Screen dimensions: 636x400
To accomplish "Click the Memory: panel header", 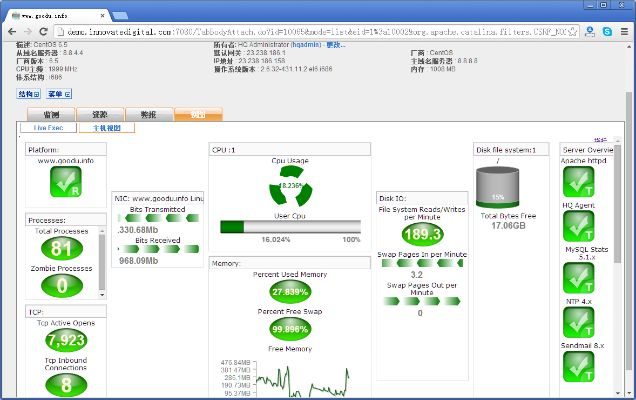I will pyautogui.click(x=290, y=263).
